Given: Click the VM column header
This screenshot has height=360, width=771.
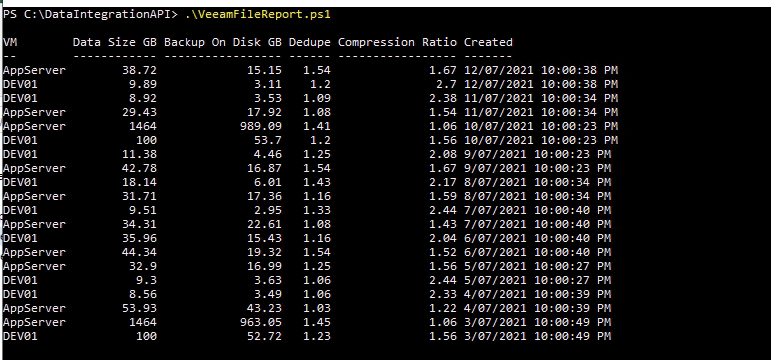Looking at the screenshot, I should pos(10,42).
